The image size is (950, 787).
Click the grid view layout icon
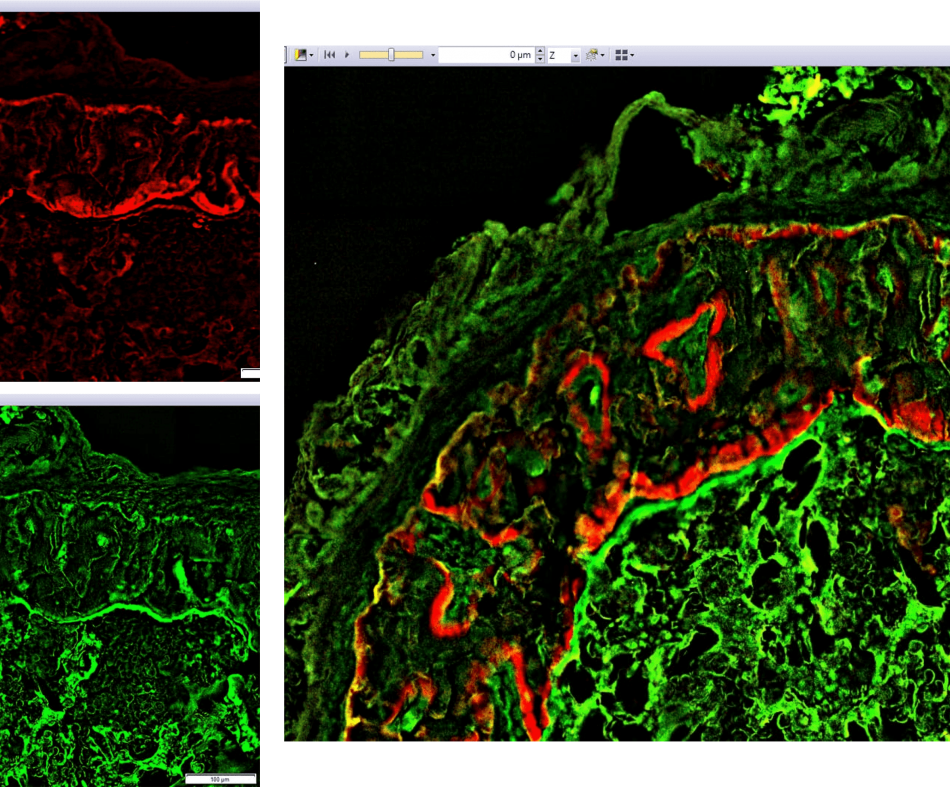click(621, 55)
